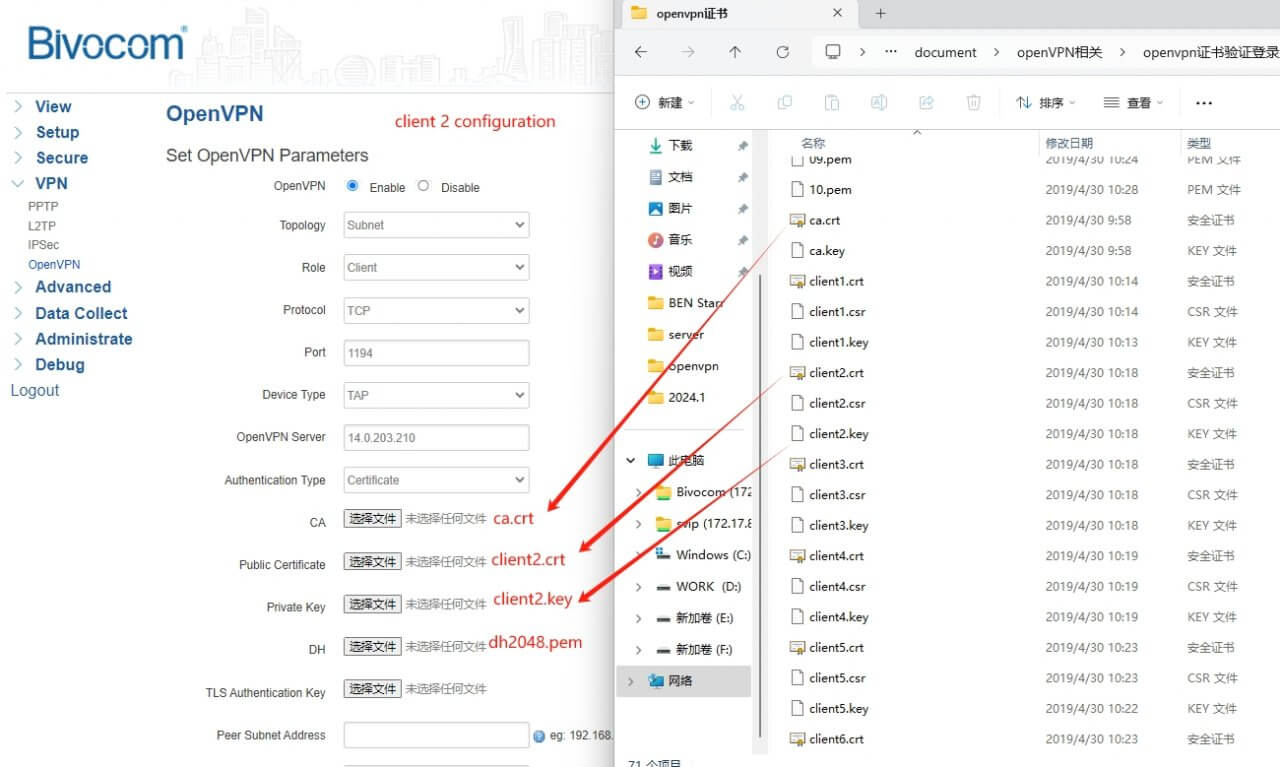Image resolution: width=1280 pixels, height=767 pixels.
Task: Click the 选择文件 button next to CA
Action: tap(371, 518)
